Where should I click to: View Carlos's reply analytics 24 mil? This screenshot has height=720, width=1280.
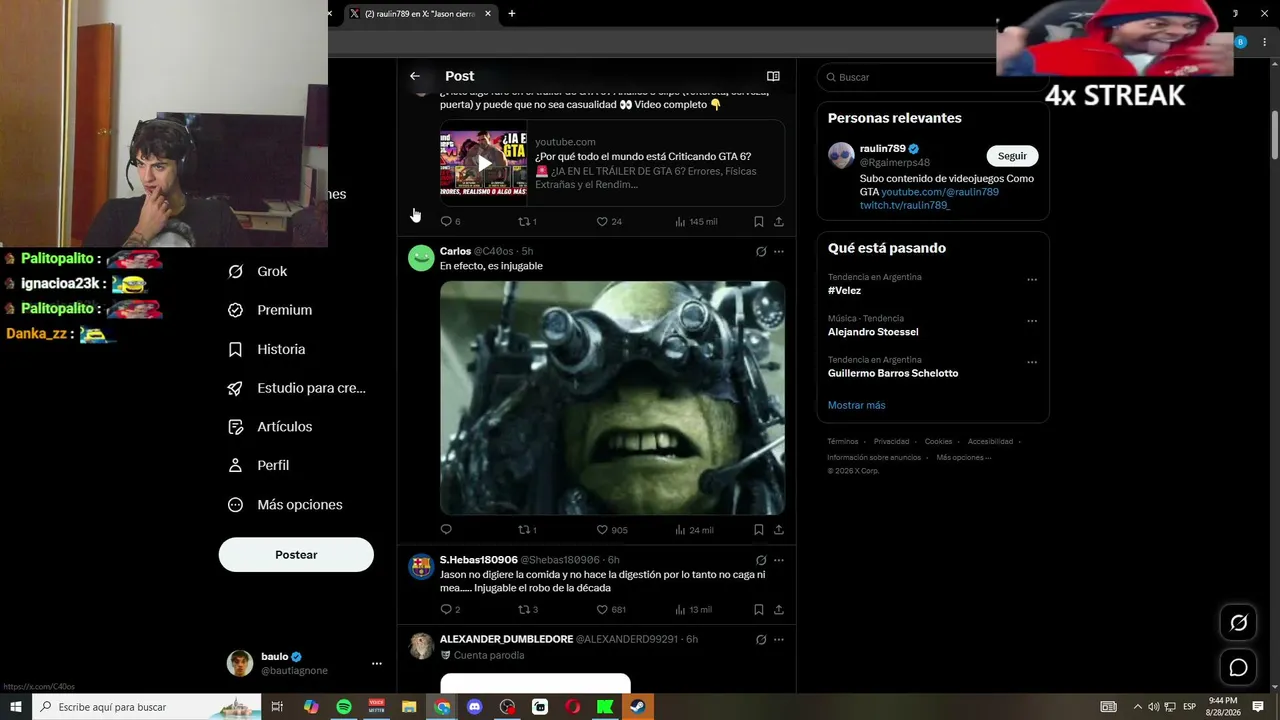[694, 530]
